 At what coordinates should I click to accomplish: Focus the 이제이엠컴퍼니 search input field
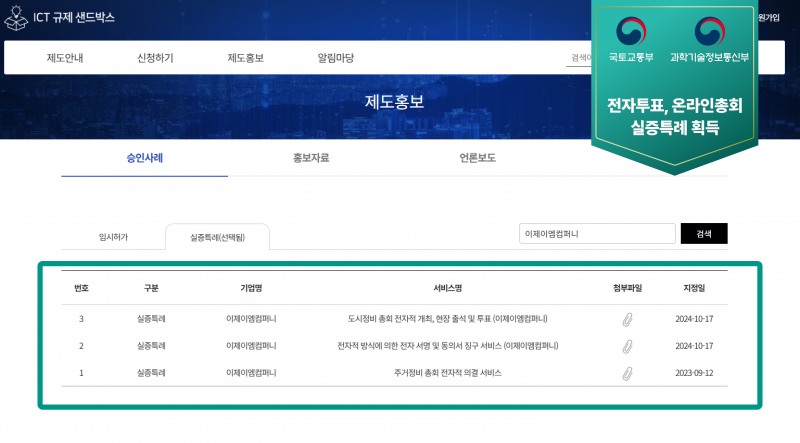pyautogui.click(x=597, y=234)
